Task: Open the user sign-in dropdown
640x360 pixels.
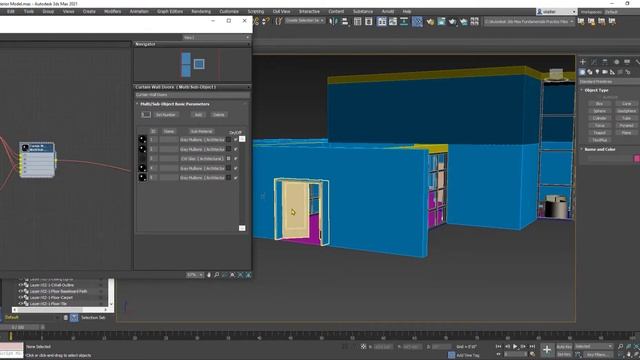Action: [557, 12]
